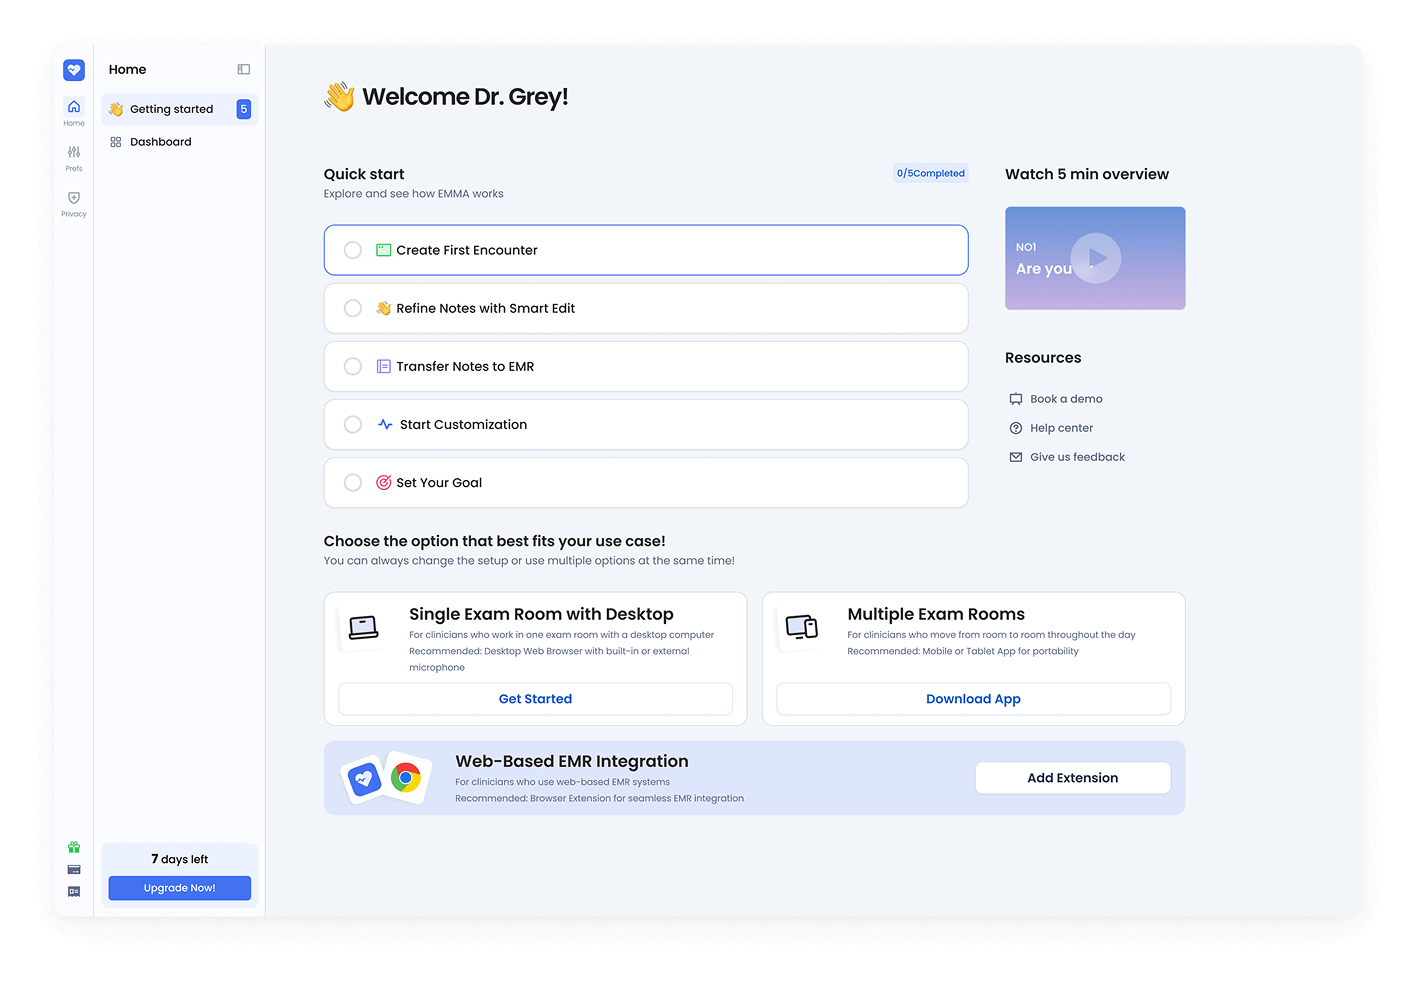This screenshot has width=1416, height=981.
Task: Click the ID badge icon at sidebar bottom
Action: pos(74,891)
